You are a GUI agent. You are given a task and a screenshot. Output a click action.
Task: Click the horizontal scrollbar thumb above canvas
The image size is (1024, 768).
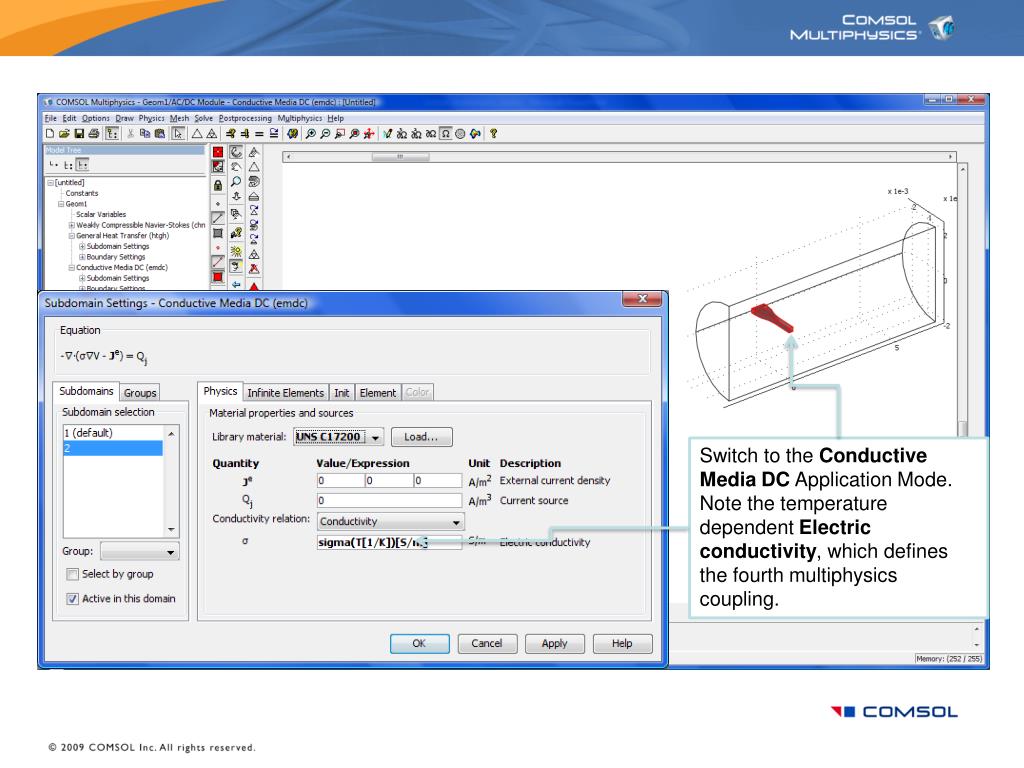(400, 157)
